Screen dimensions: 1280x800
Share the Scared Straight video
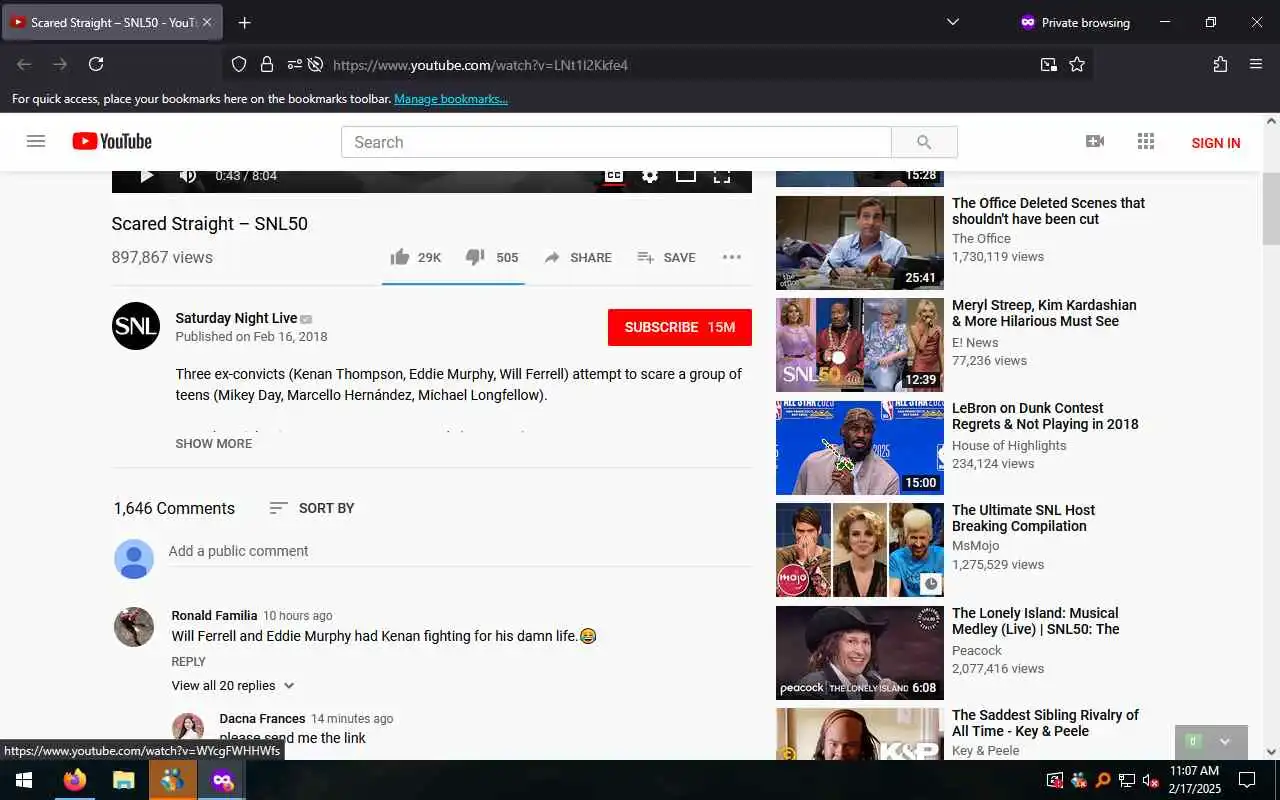(x=578, y=257)
